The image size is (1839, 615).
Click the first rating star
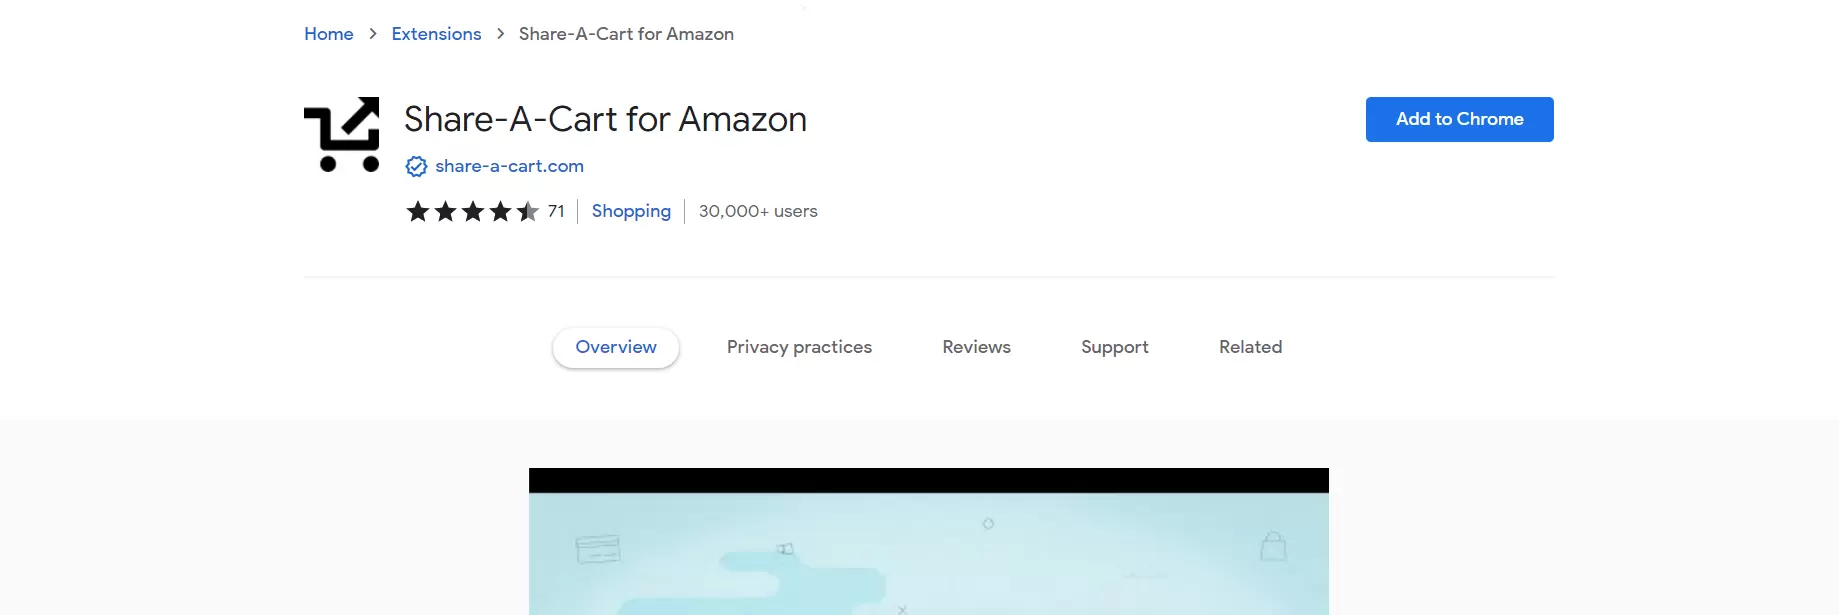pyautogui.click(x=417, y=211)
